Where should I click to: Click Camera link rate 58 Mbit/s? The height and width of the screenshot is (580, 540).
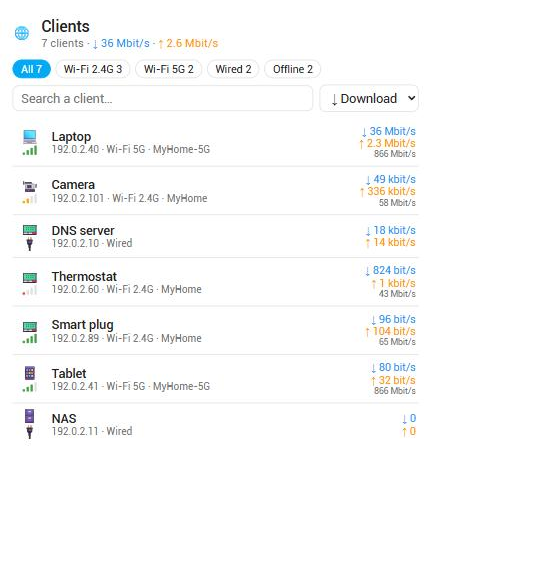click(397, 203)
